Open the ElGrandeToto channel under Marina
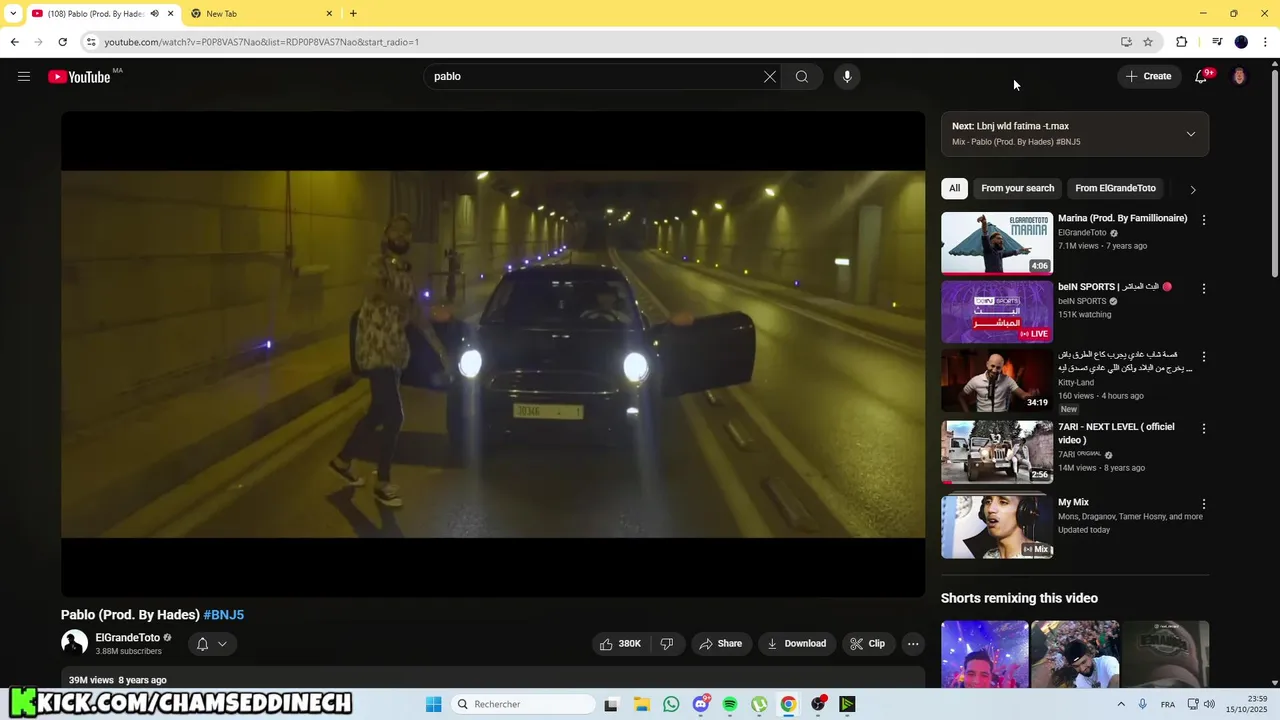The width and height of the screenshot is (1280, 720). (x=1082, y=233)
